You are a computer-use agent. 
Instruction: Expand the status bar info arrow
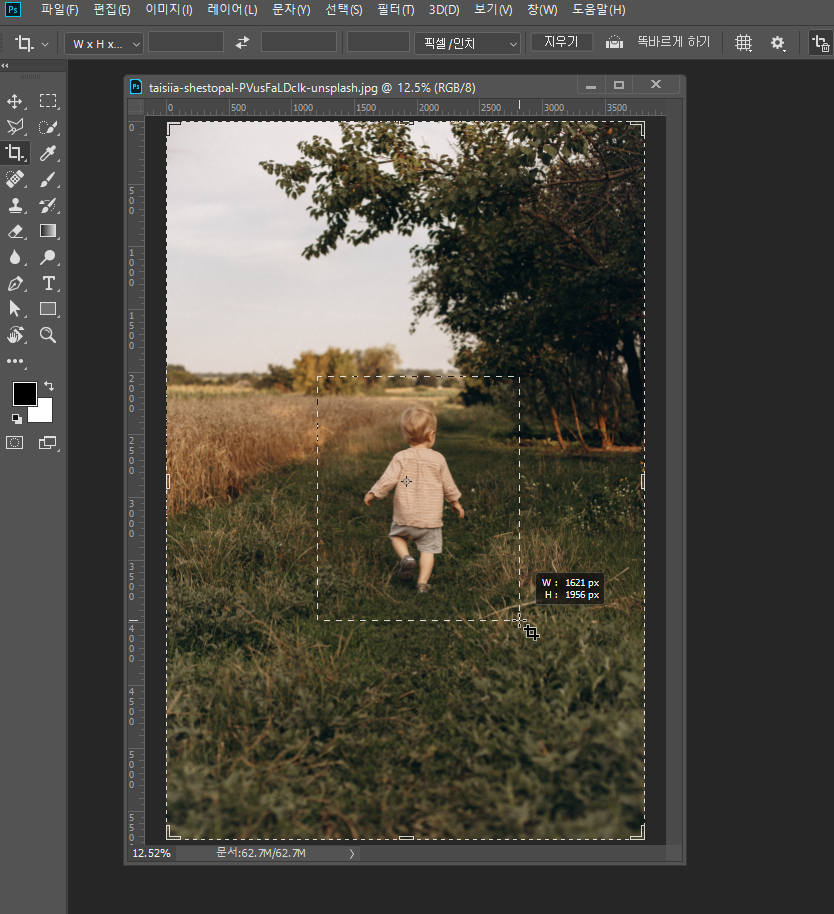[x=351, y=853]
